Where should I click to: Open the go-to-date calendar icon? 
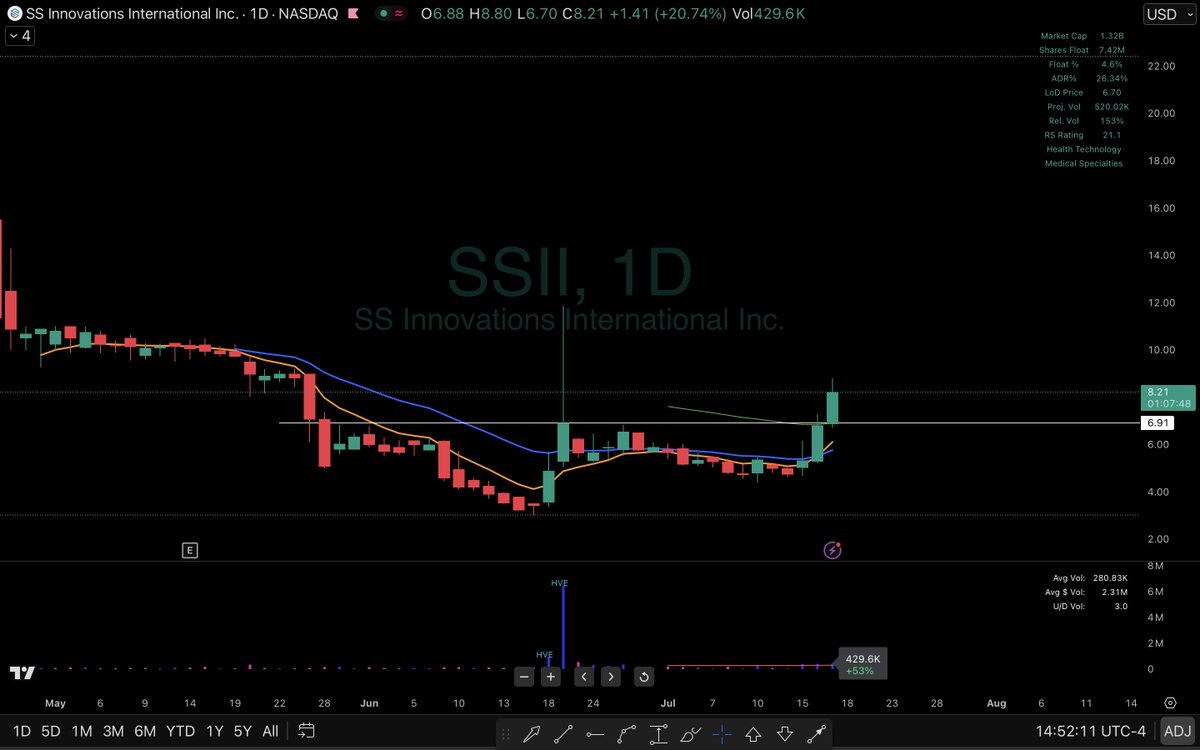306,731
